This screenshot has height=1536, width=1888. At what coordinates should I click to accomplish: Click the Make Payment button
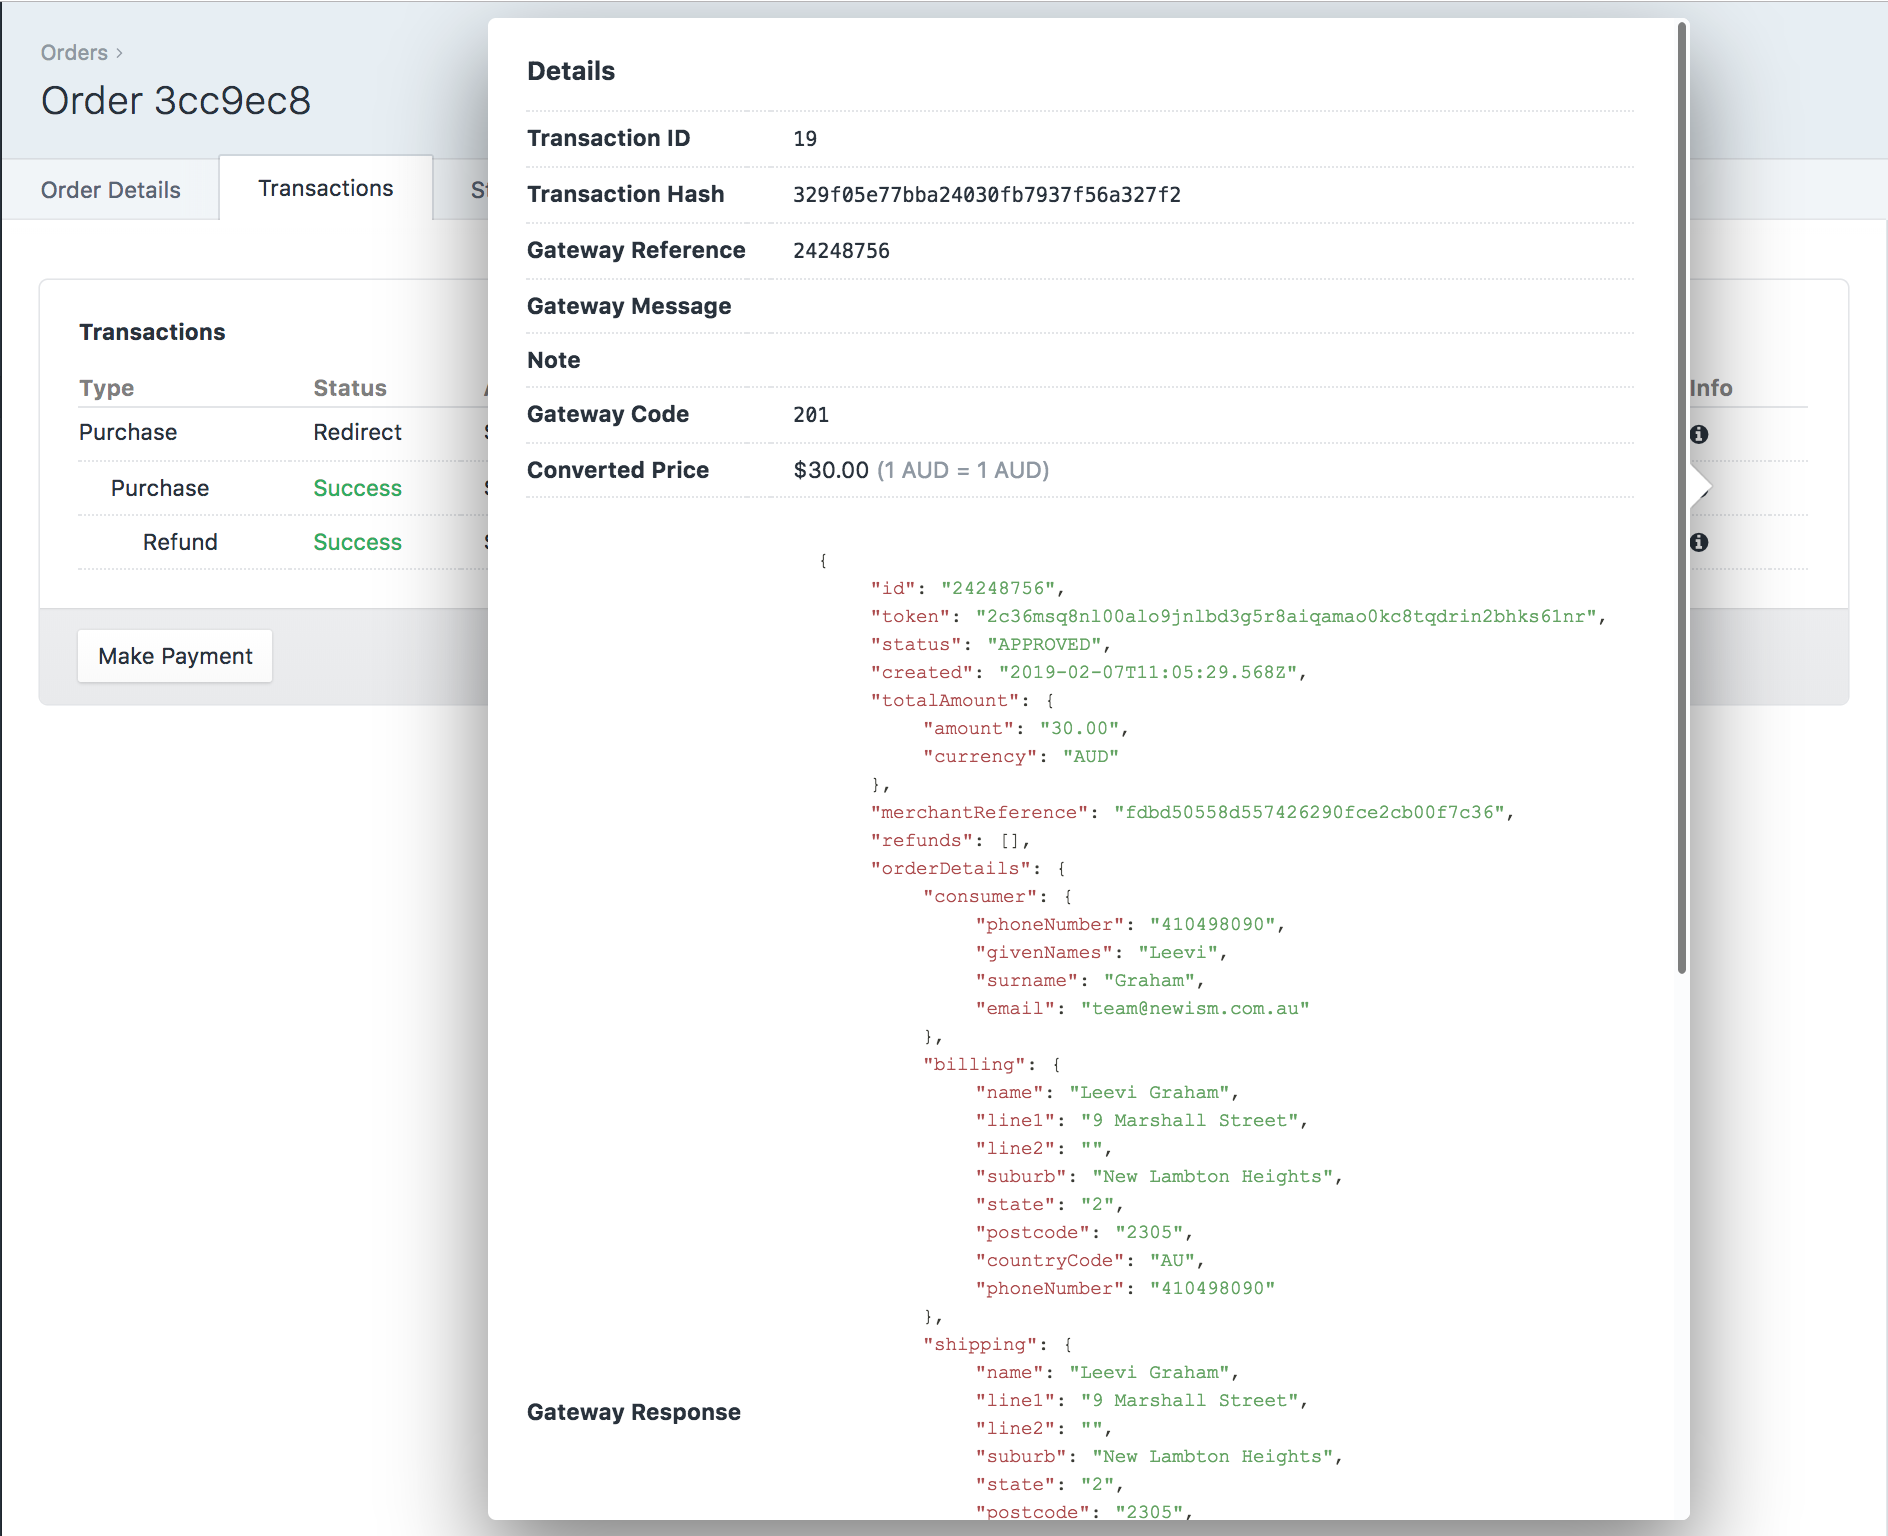175,656
